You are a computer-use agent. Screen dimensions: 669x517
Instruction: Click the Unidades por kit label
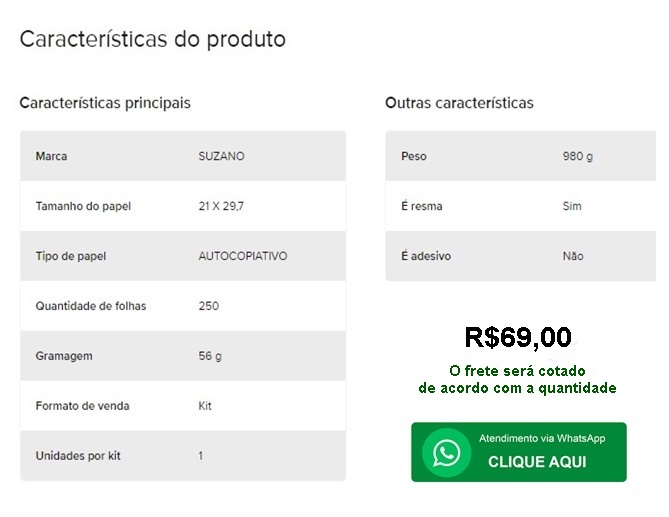point(78,456)
